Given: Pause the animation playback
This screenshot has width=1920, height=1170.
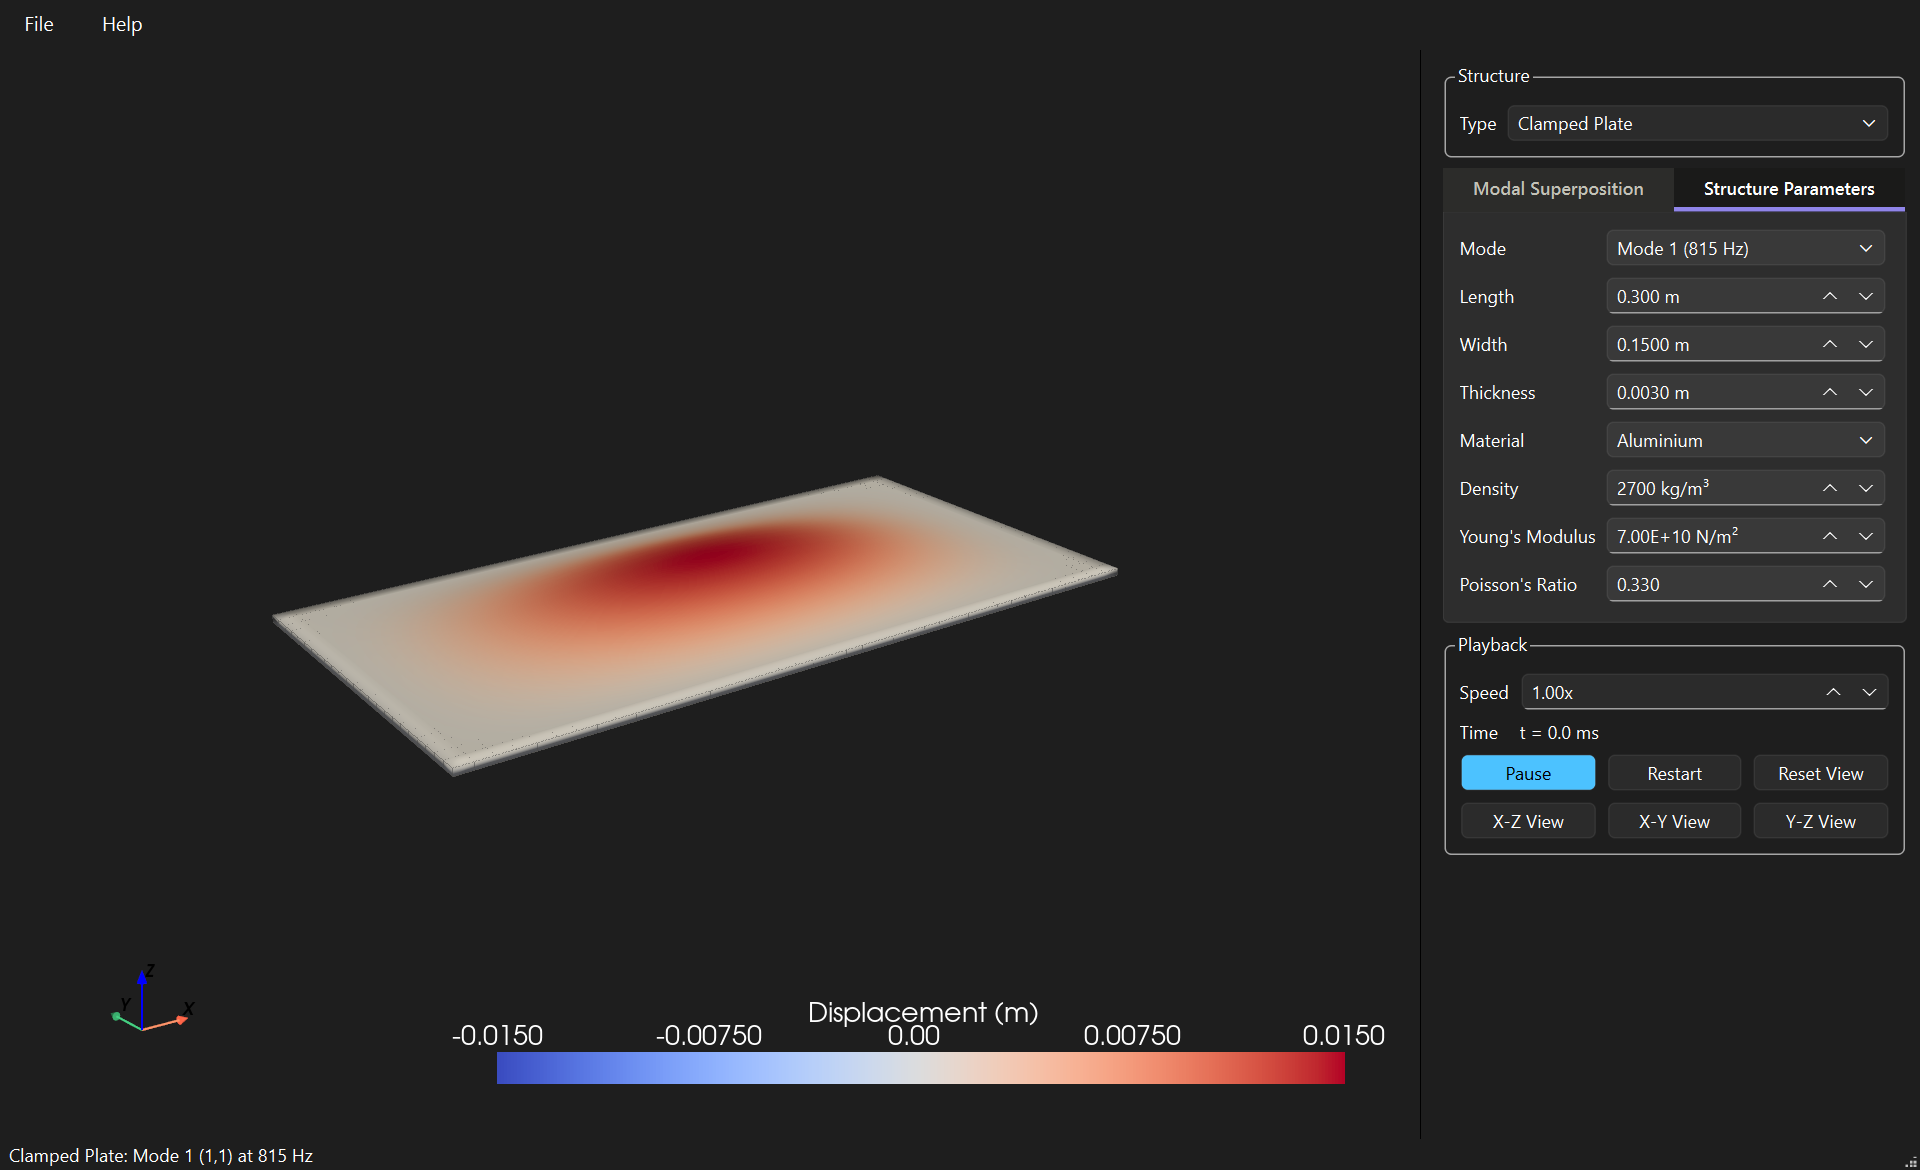Looking at the screenshot, I should coord(1528,774).
